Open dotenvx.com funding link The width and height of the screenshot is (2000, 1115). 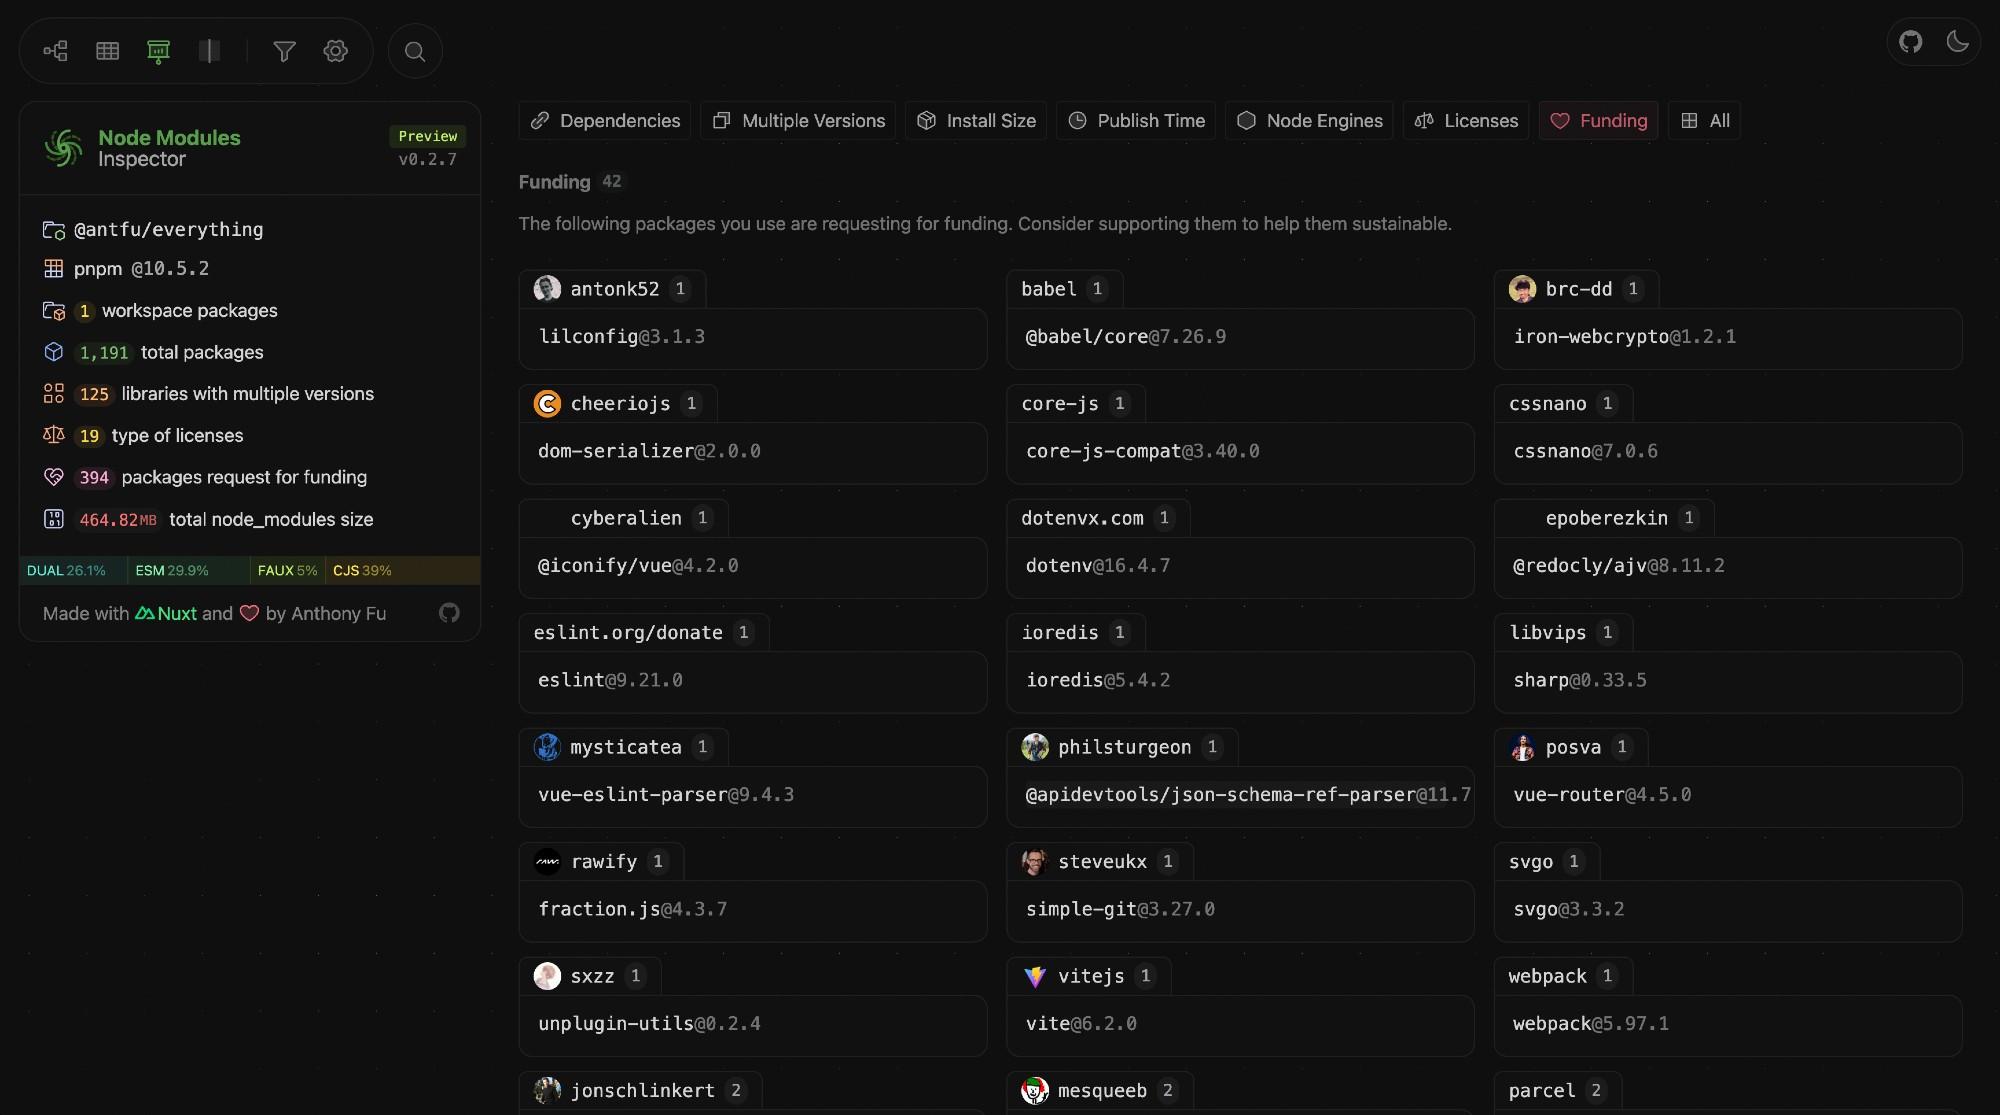[x=1097, y=518]
